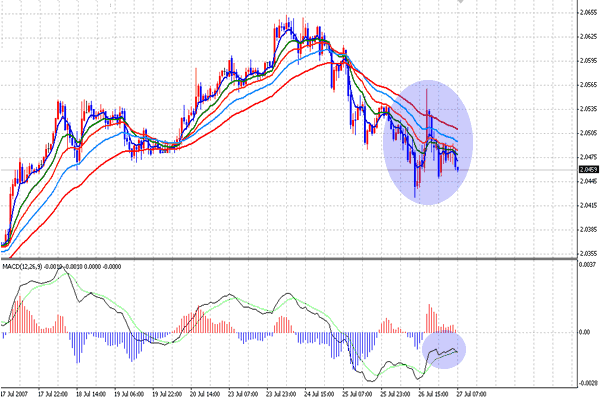Click the 20 Jul 14:00 time label

[205, 394]
